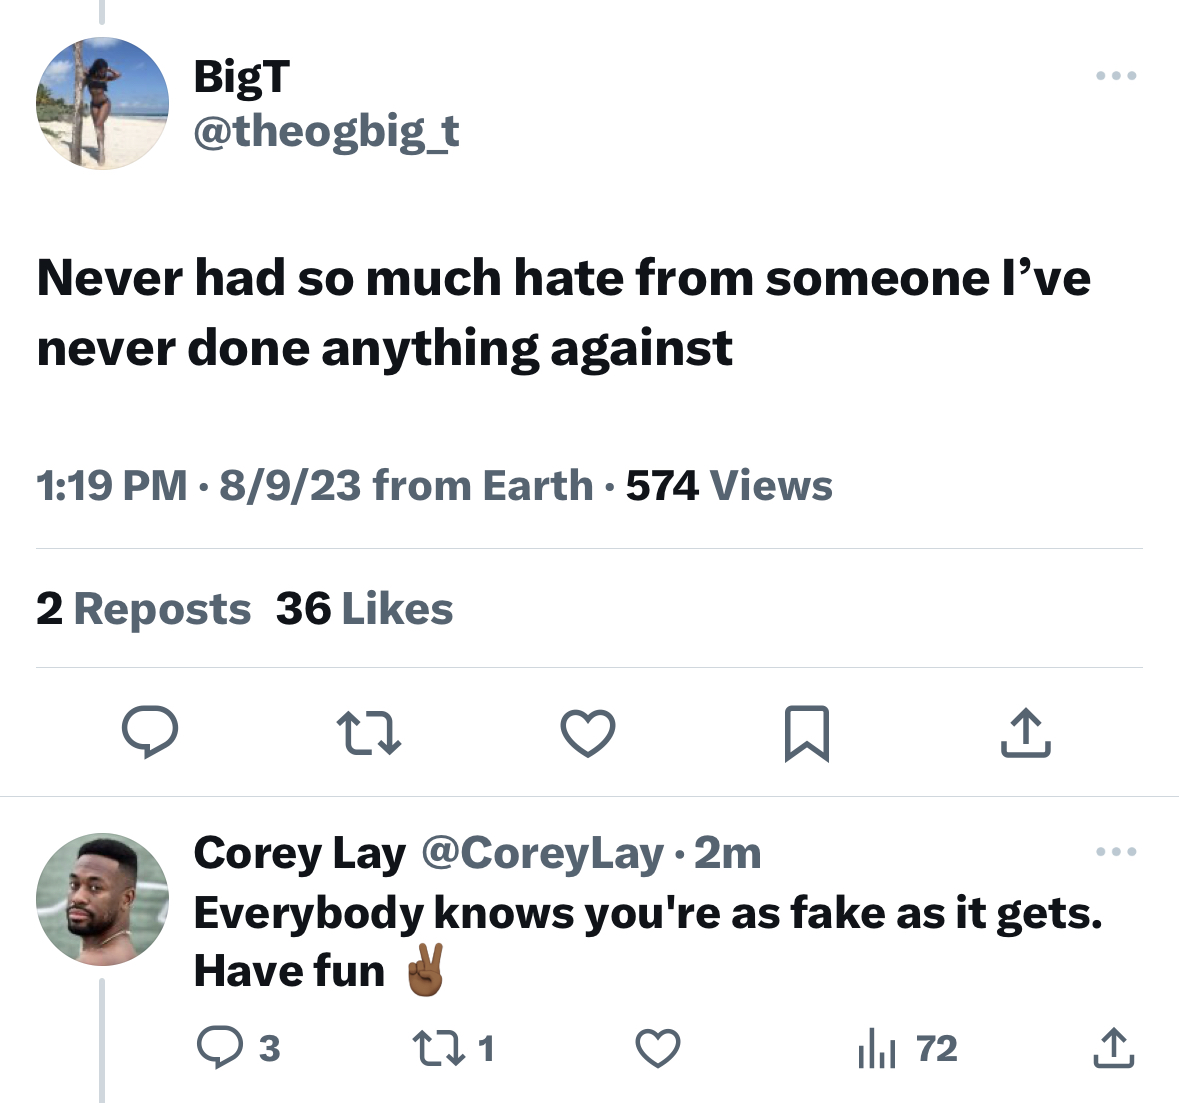Open more options for BigT's tweet
Screen dimensions: 1179x1103
pyautogui.click(x=1116, y=75)
